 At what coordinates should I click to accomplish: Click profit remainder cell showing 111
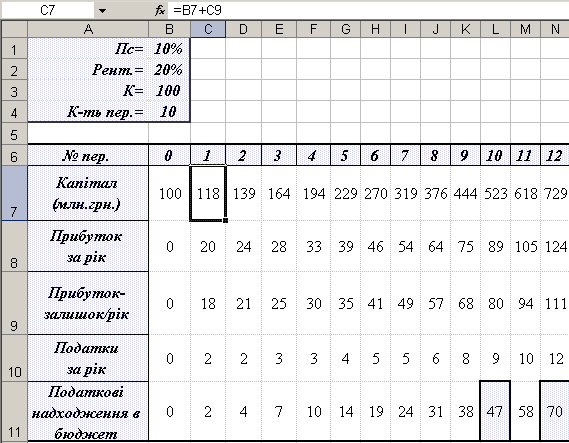[555, 303]
